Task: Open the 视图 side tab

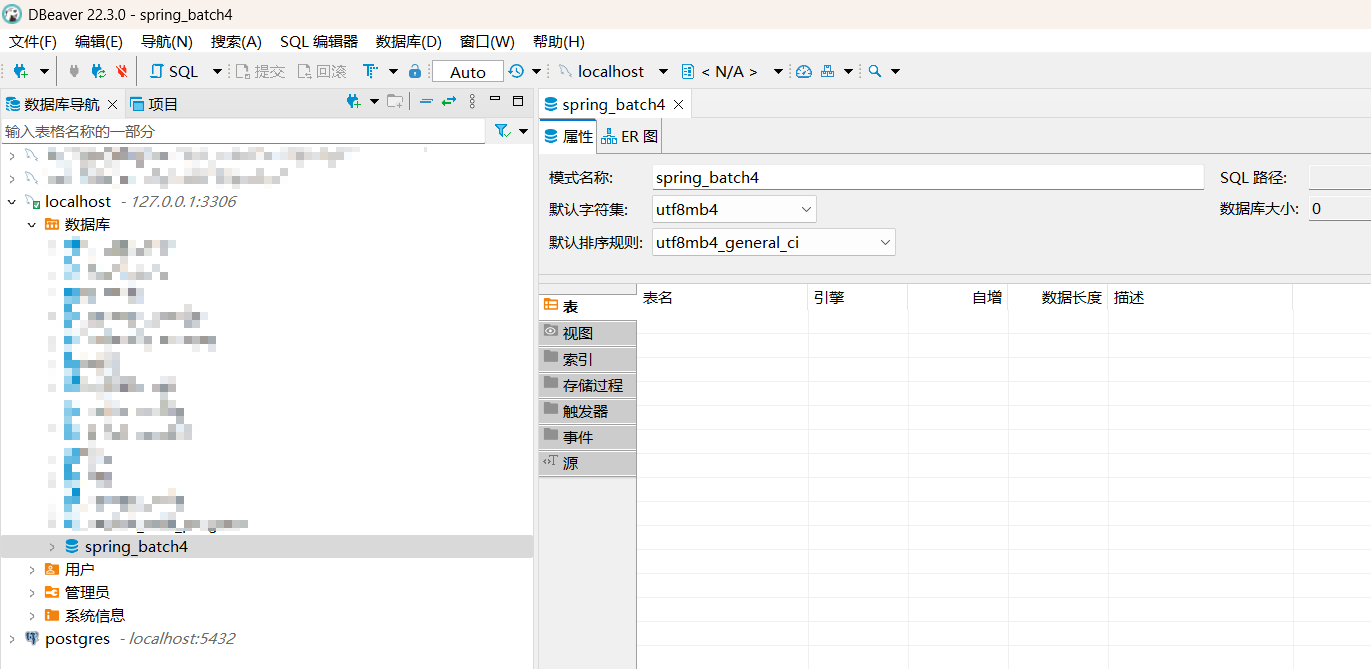Action: tap(588, 333)
